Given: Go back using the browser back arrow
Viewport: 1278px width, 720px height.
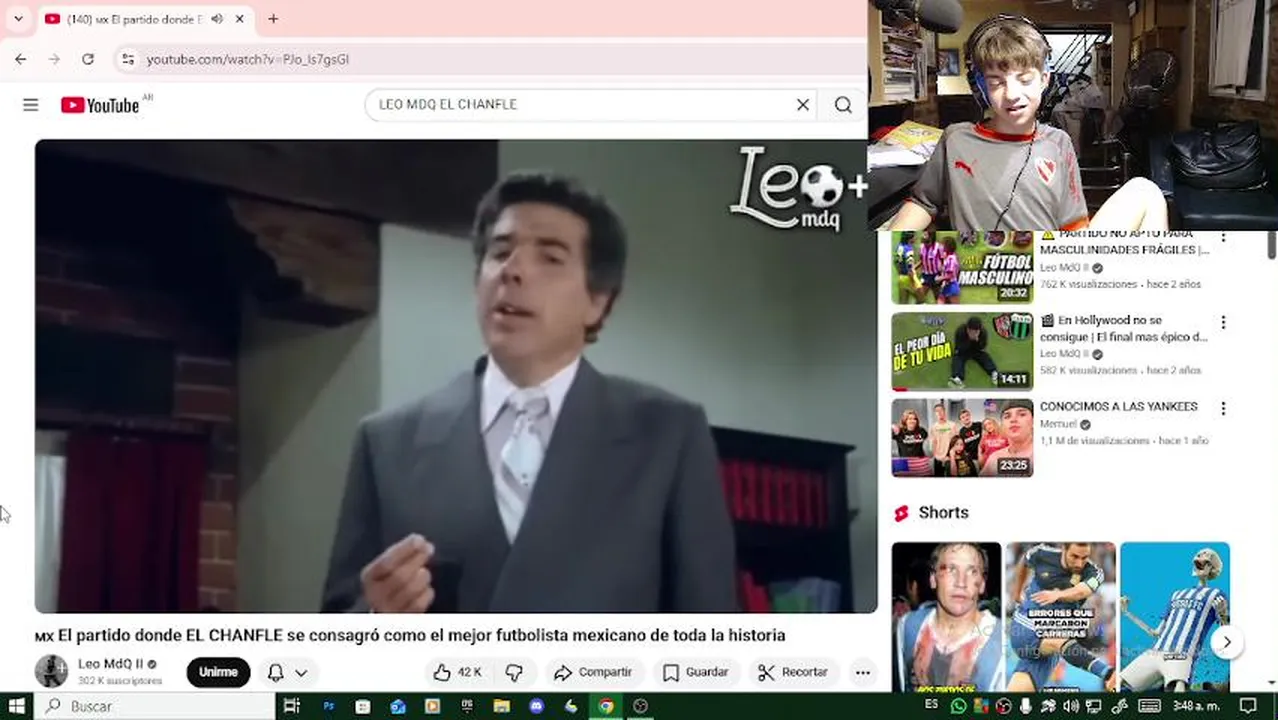Looking at the screenshot, I should [20, 59].
